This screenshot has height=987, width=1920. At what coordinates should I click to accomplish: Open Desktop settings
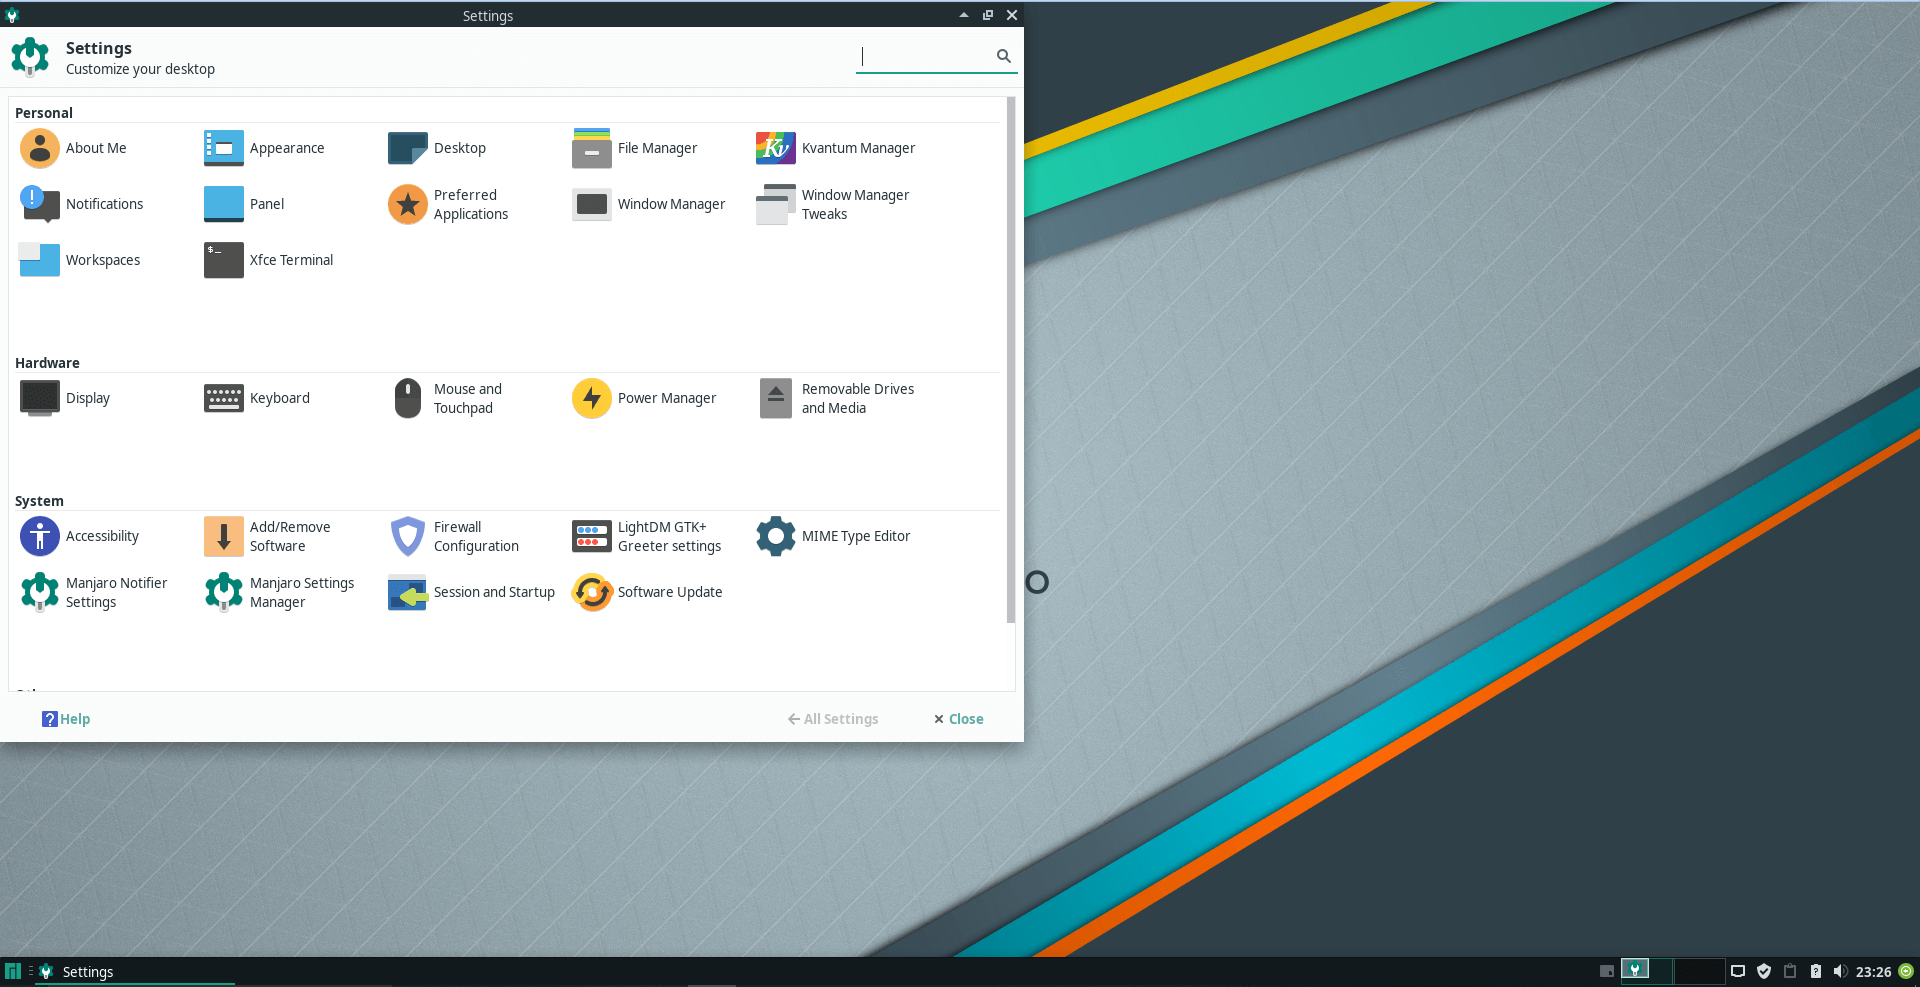click(437, 148)
